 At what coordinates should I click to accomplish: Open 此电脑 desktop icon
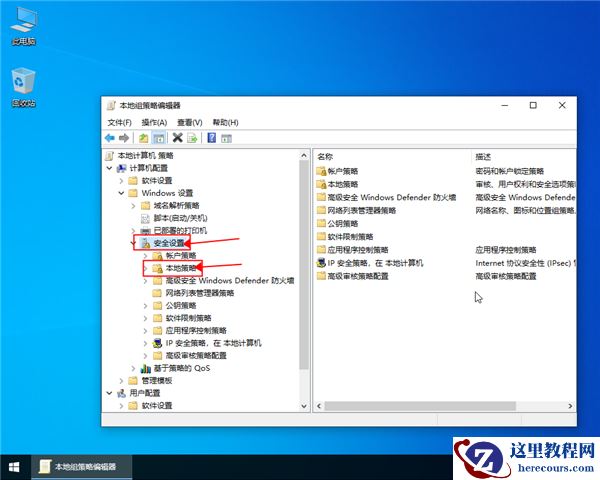click(24, 26)
